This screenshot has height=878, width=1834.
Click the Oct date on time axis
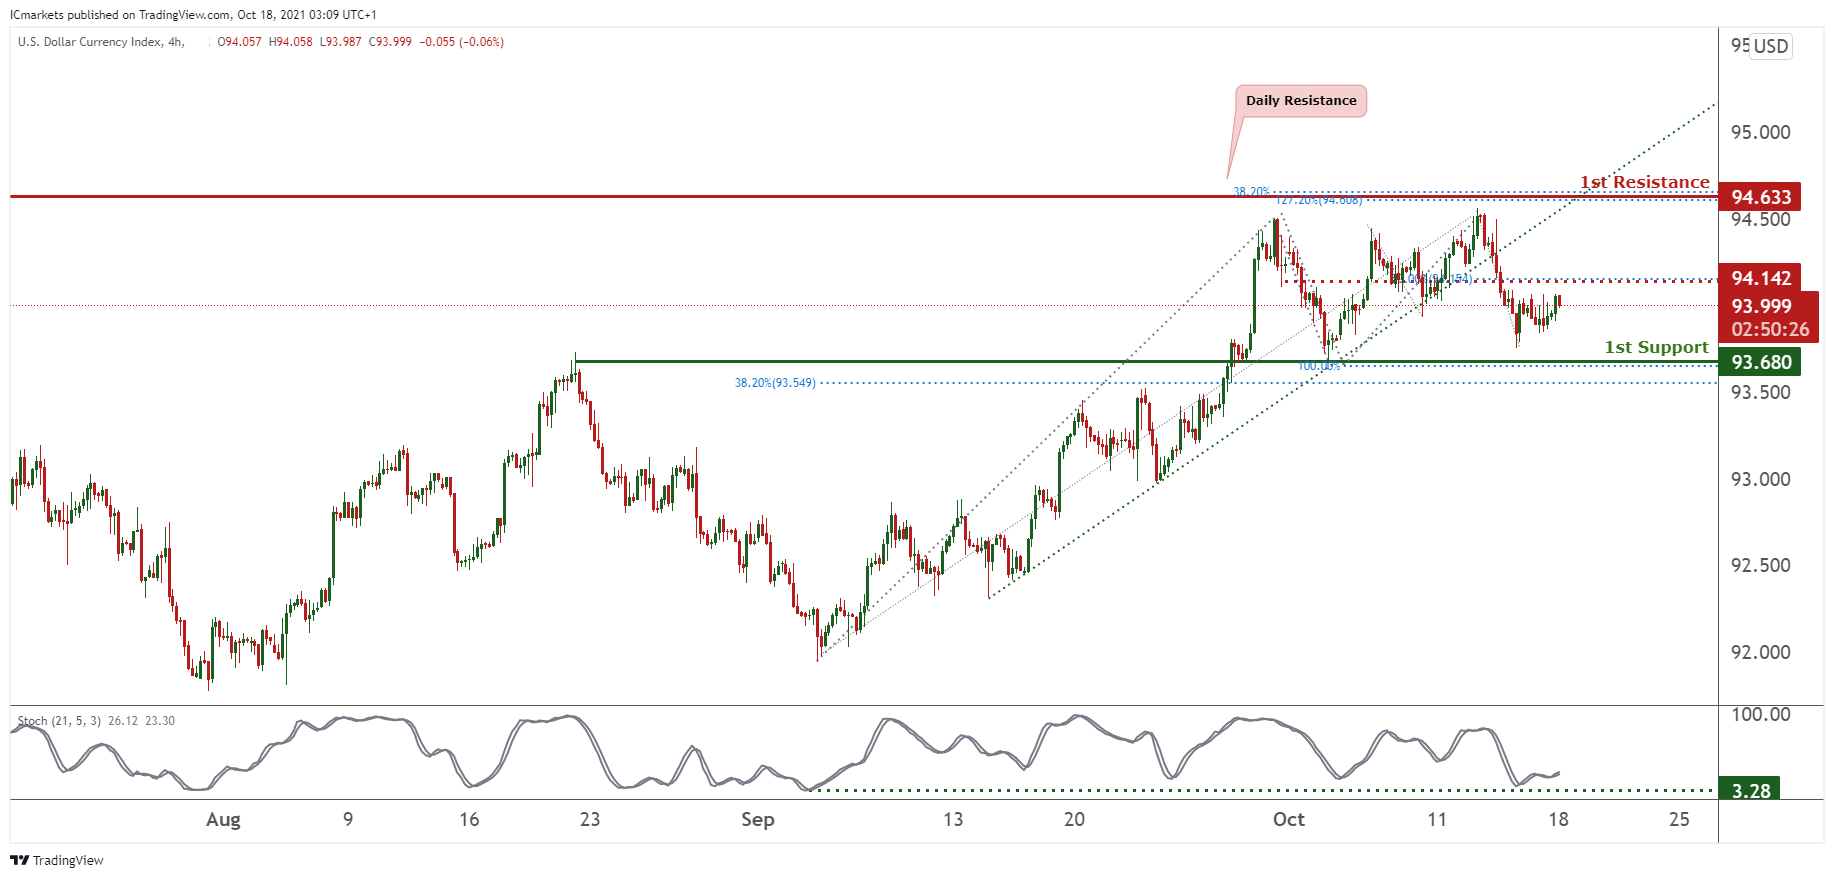click(1288, 819)
